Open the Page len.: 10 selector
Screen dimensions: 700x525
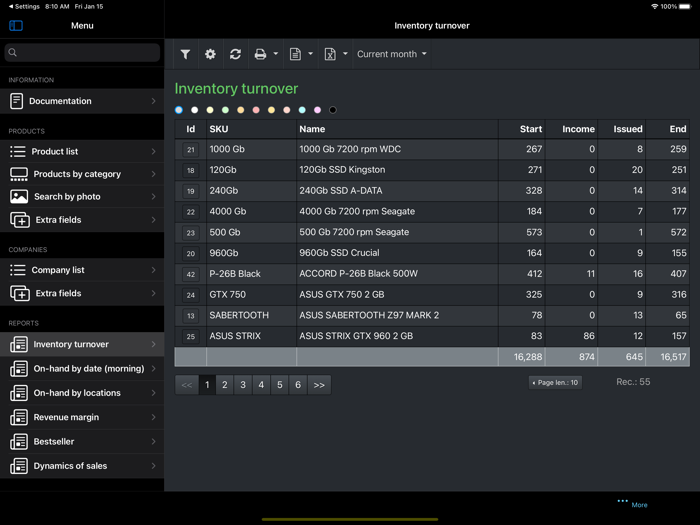555,383
